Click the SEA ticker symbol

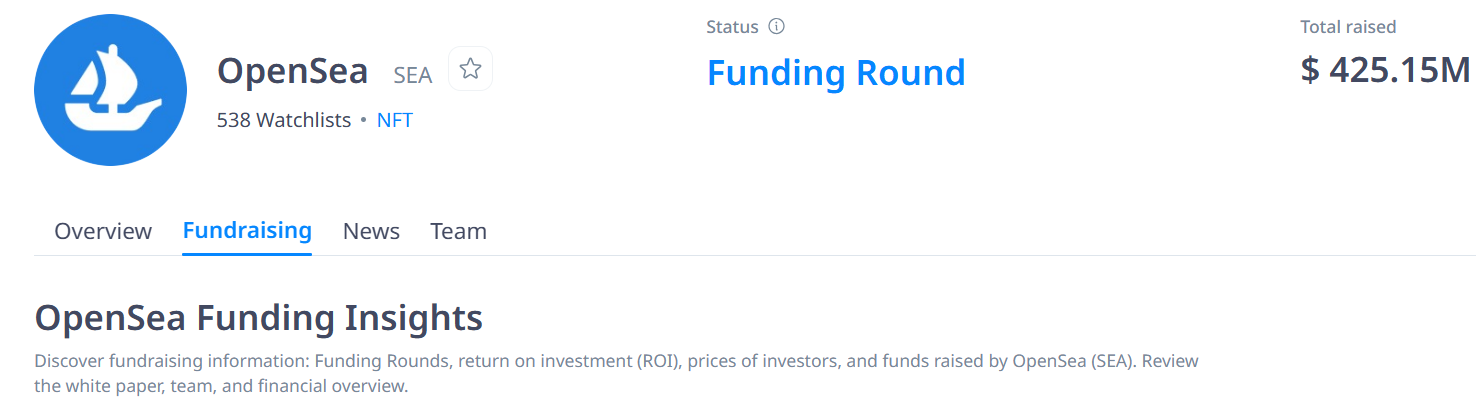413,75
